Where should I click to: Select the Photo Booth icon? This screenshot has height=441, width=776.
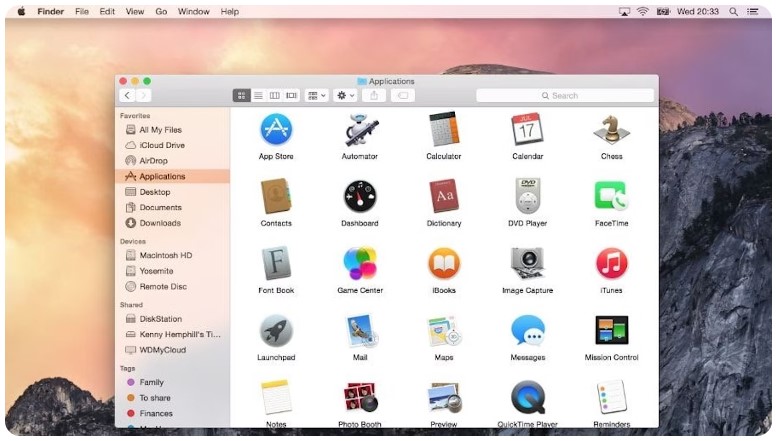click(360, 397)
